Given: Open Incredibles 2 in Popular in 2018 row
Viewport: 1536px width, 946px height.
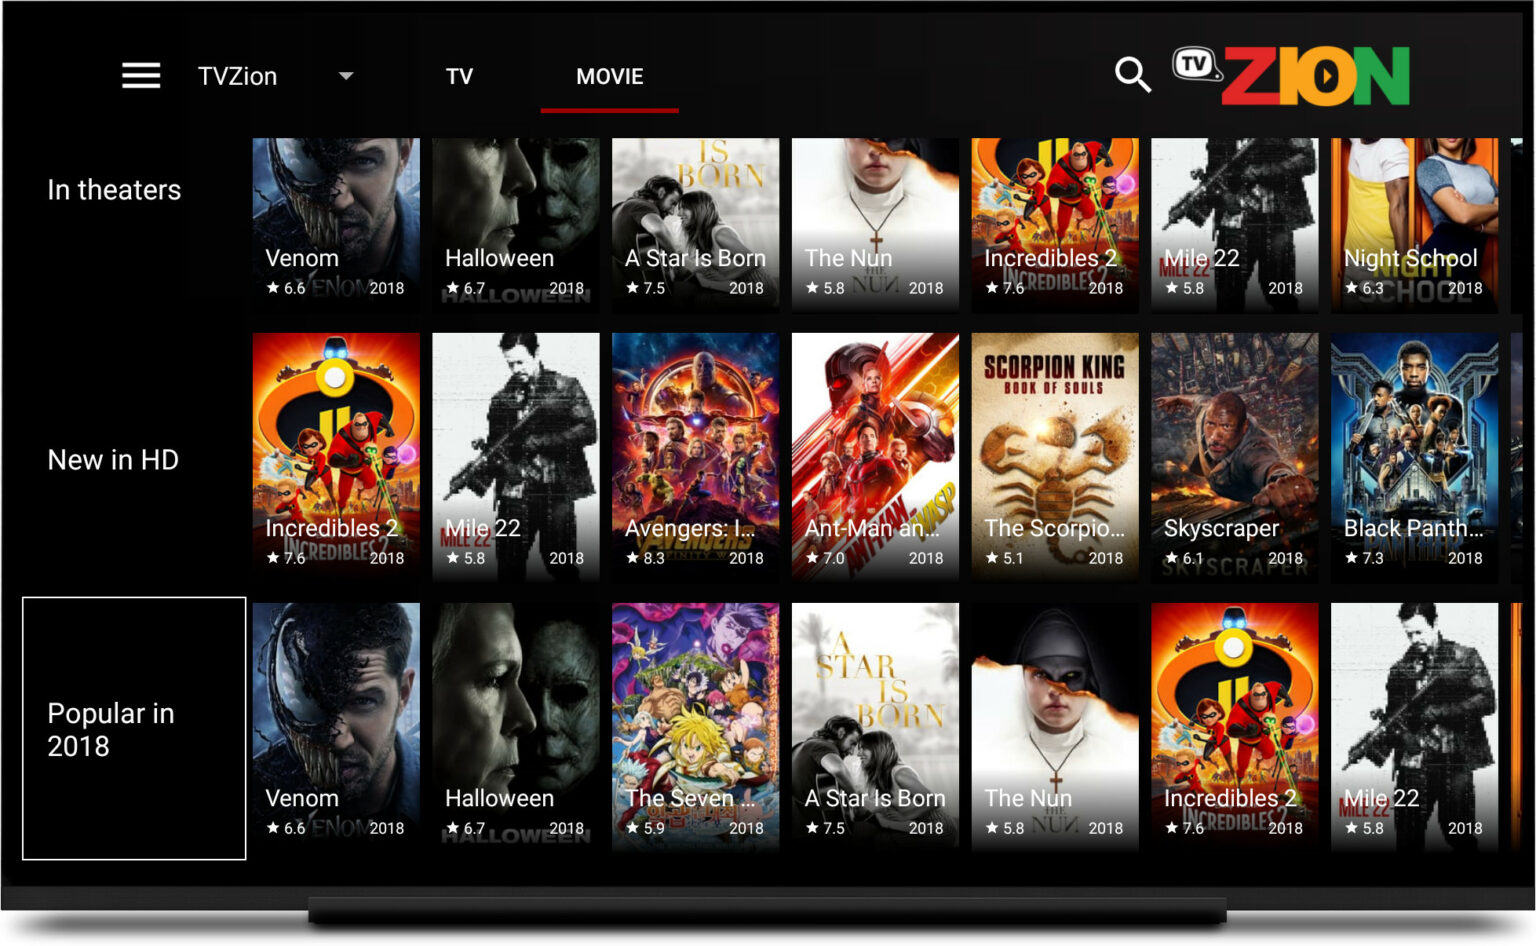Looking at the screenshot, I should 1235,727.
